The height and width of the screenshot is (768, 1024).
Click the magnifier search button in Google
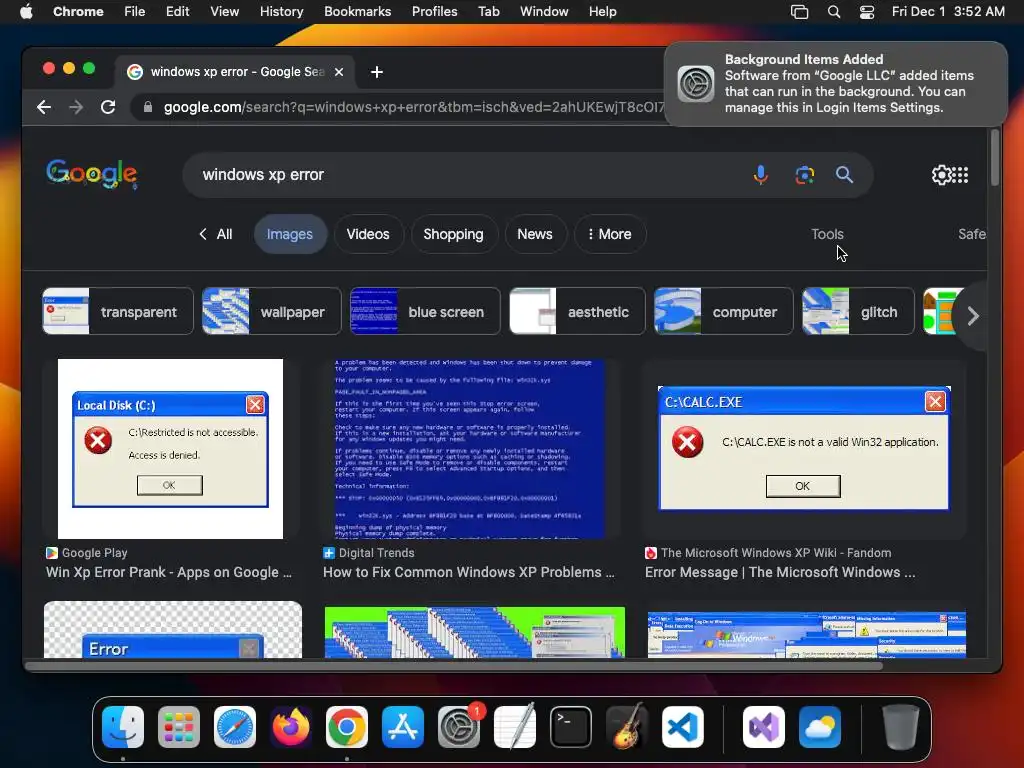click(844, 174)
